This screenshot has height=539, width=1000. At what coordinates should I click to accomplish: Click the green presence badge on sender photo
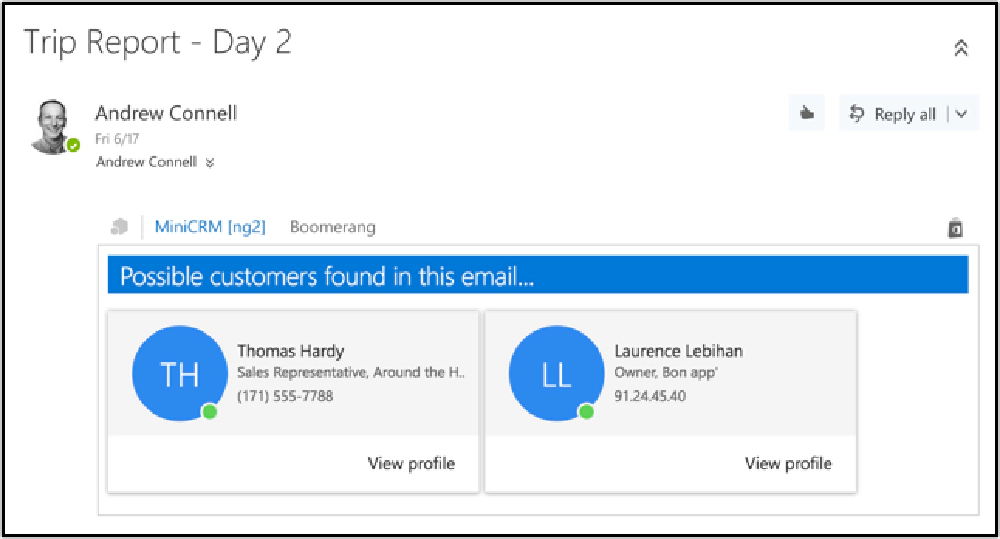[73, 146]
